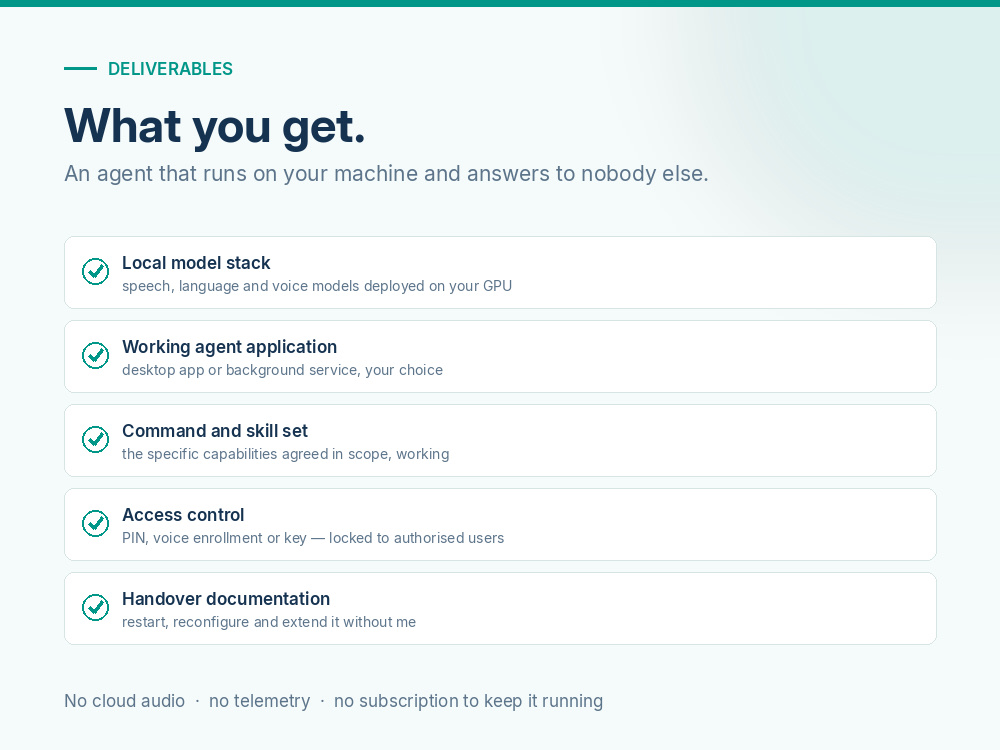The height and width of the screenshot is (750, 1000).
Task: Click 'no subscription to keep it running'
Action: pos(468,701)
